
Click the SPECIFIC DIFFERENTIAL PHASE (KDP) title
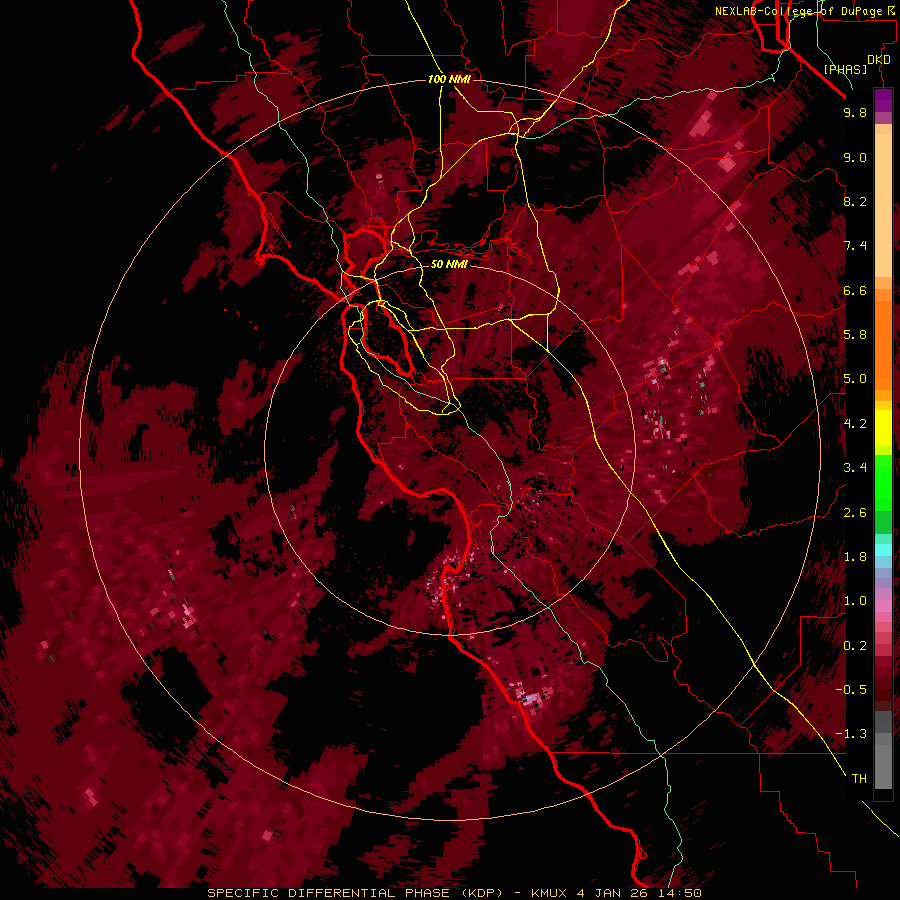click(x=355, y=893)
